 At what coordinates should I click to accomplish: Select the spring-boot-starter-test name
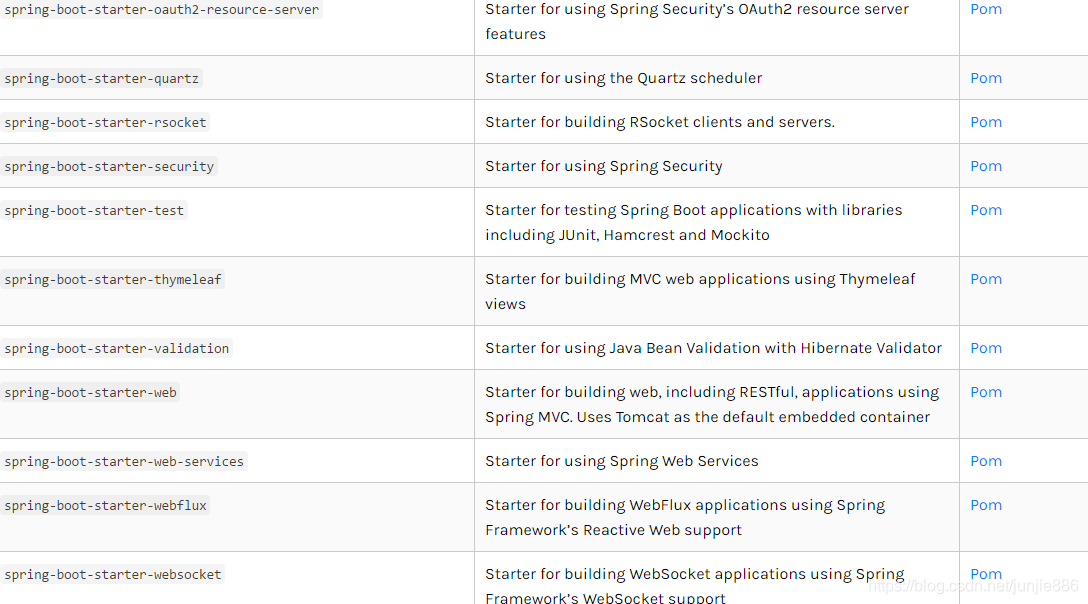tap(94, 210)
